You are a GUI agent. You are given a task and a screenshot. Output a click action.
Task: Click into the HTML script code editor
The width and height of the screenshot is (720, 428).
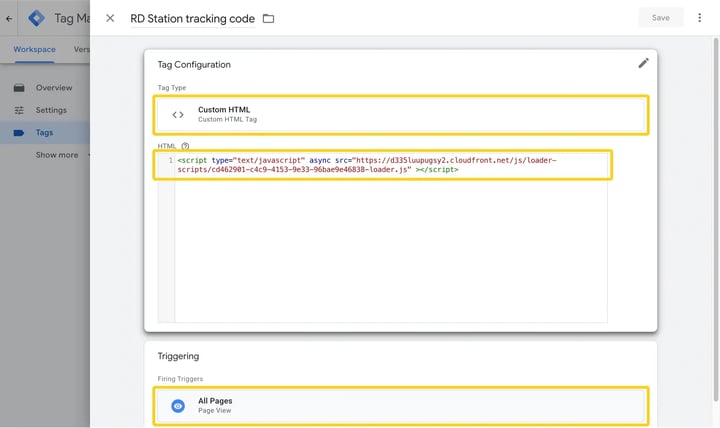pos(391,238)
